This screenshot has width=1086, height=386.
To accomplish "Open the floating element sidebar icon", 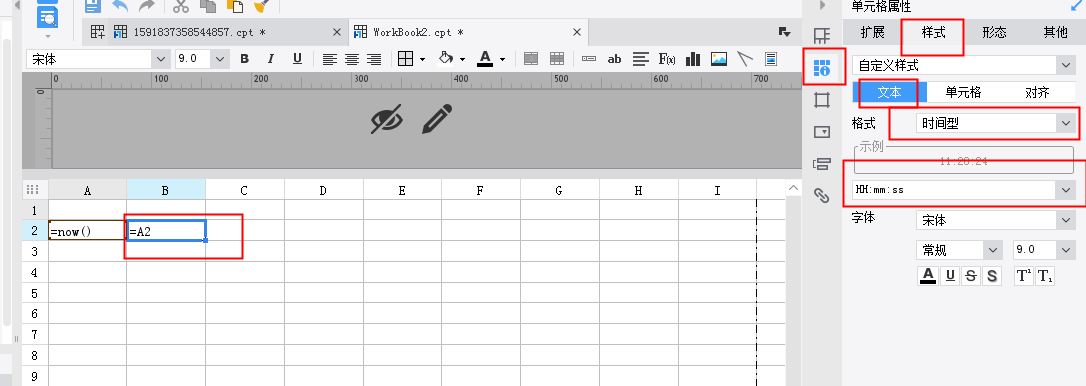I will coord(821,100).
